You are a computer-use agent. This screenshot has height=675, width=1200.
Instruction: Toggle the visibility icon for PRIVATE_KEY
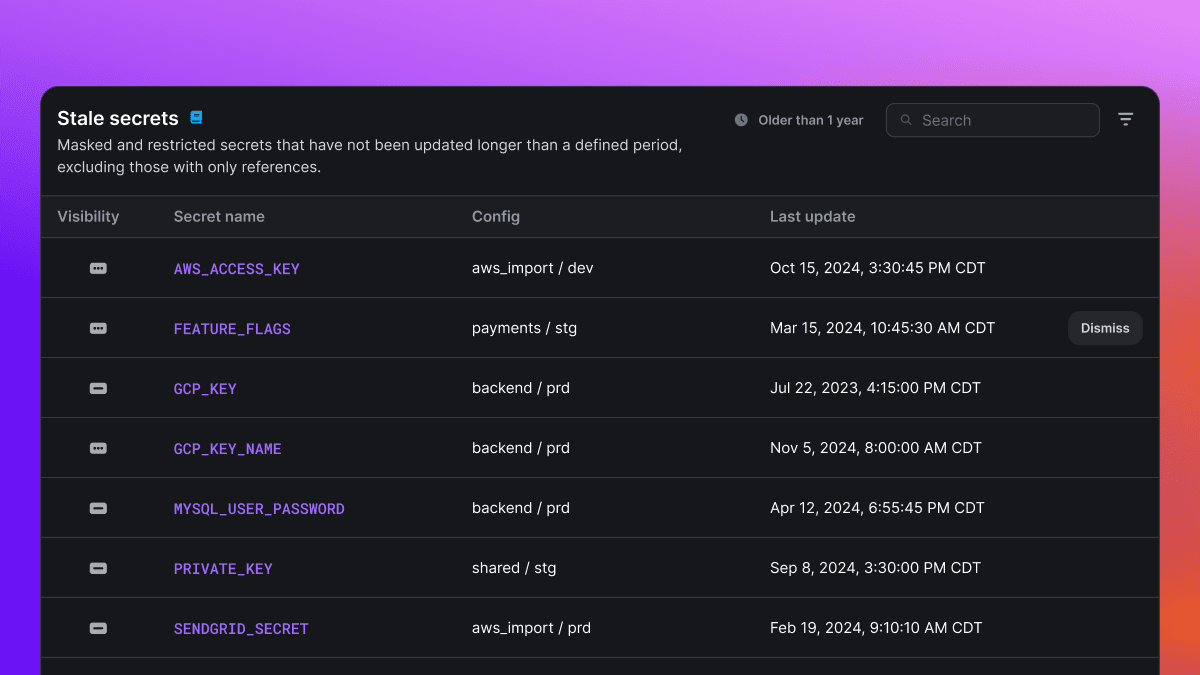pos(97,568)
